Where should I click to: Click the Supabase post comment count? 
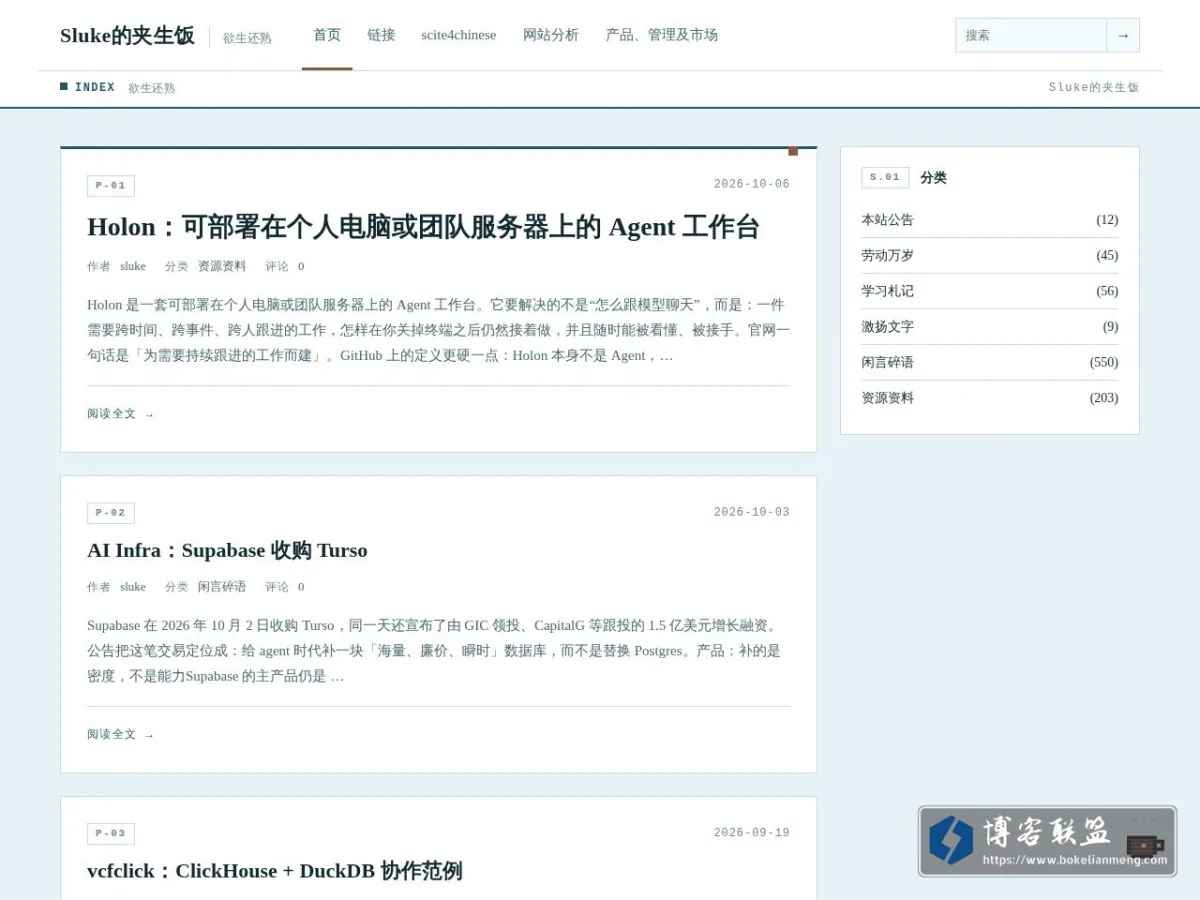pyautogui.click(x=301, y=587)
